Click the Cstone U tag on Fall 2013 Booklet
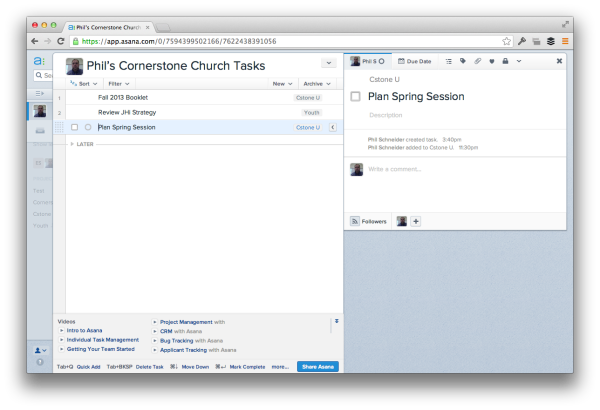 coord(308,98)
